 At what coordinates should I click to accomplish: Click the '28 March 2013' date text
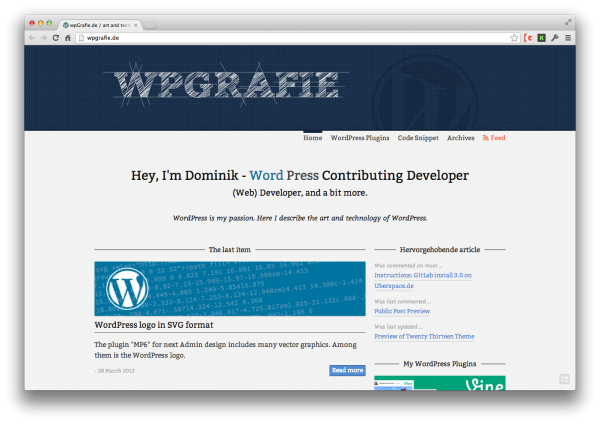pyautogui.click(x=116, y=371)
